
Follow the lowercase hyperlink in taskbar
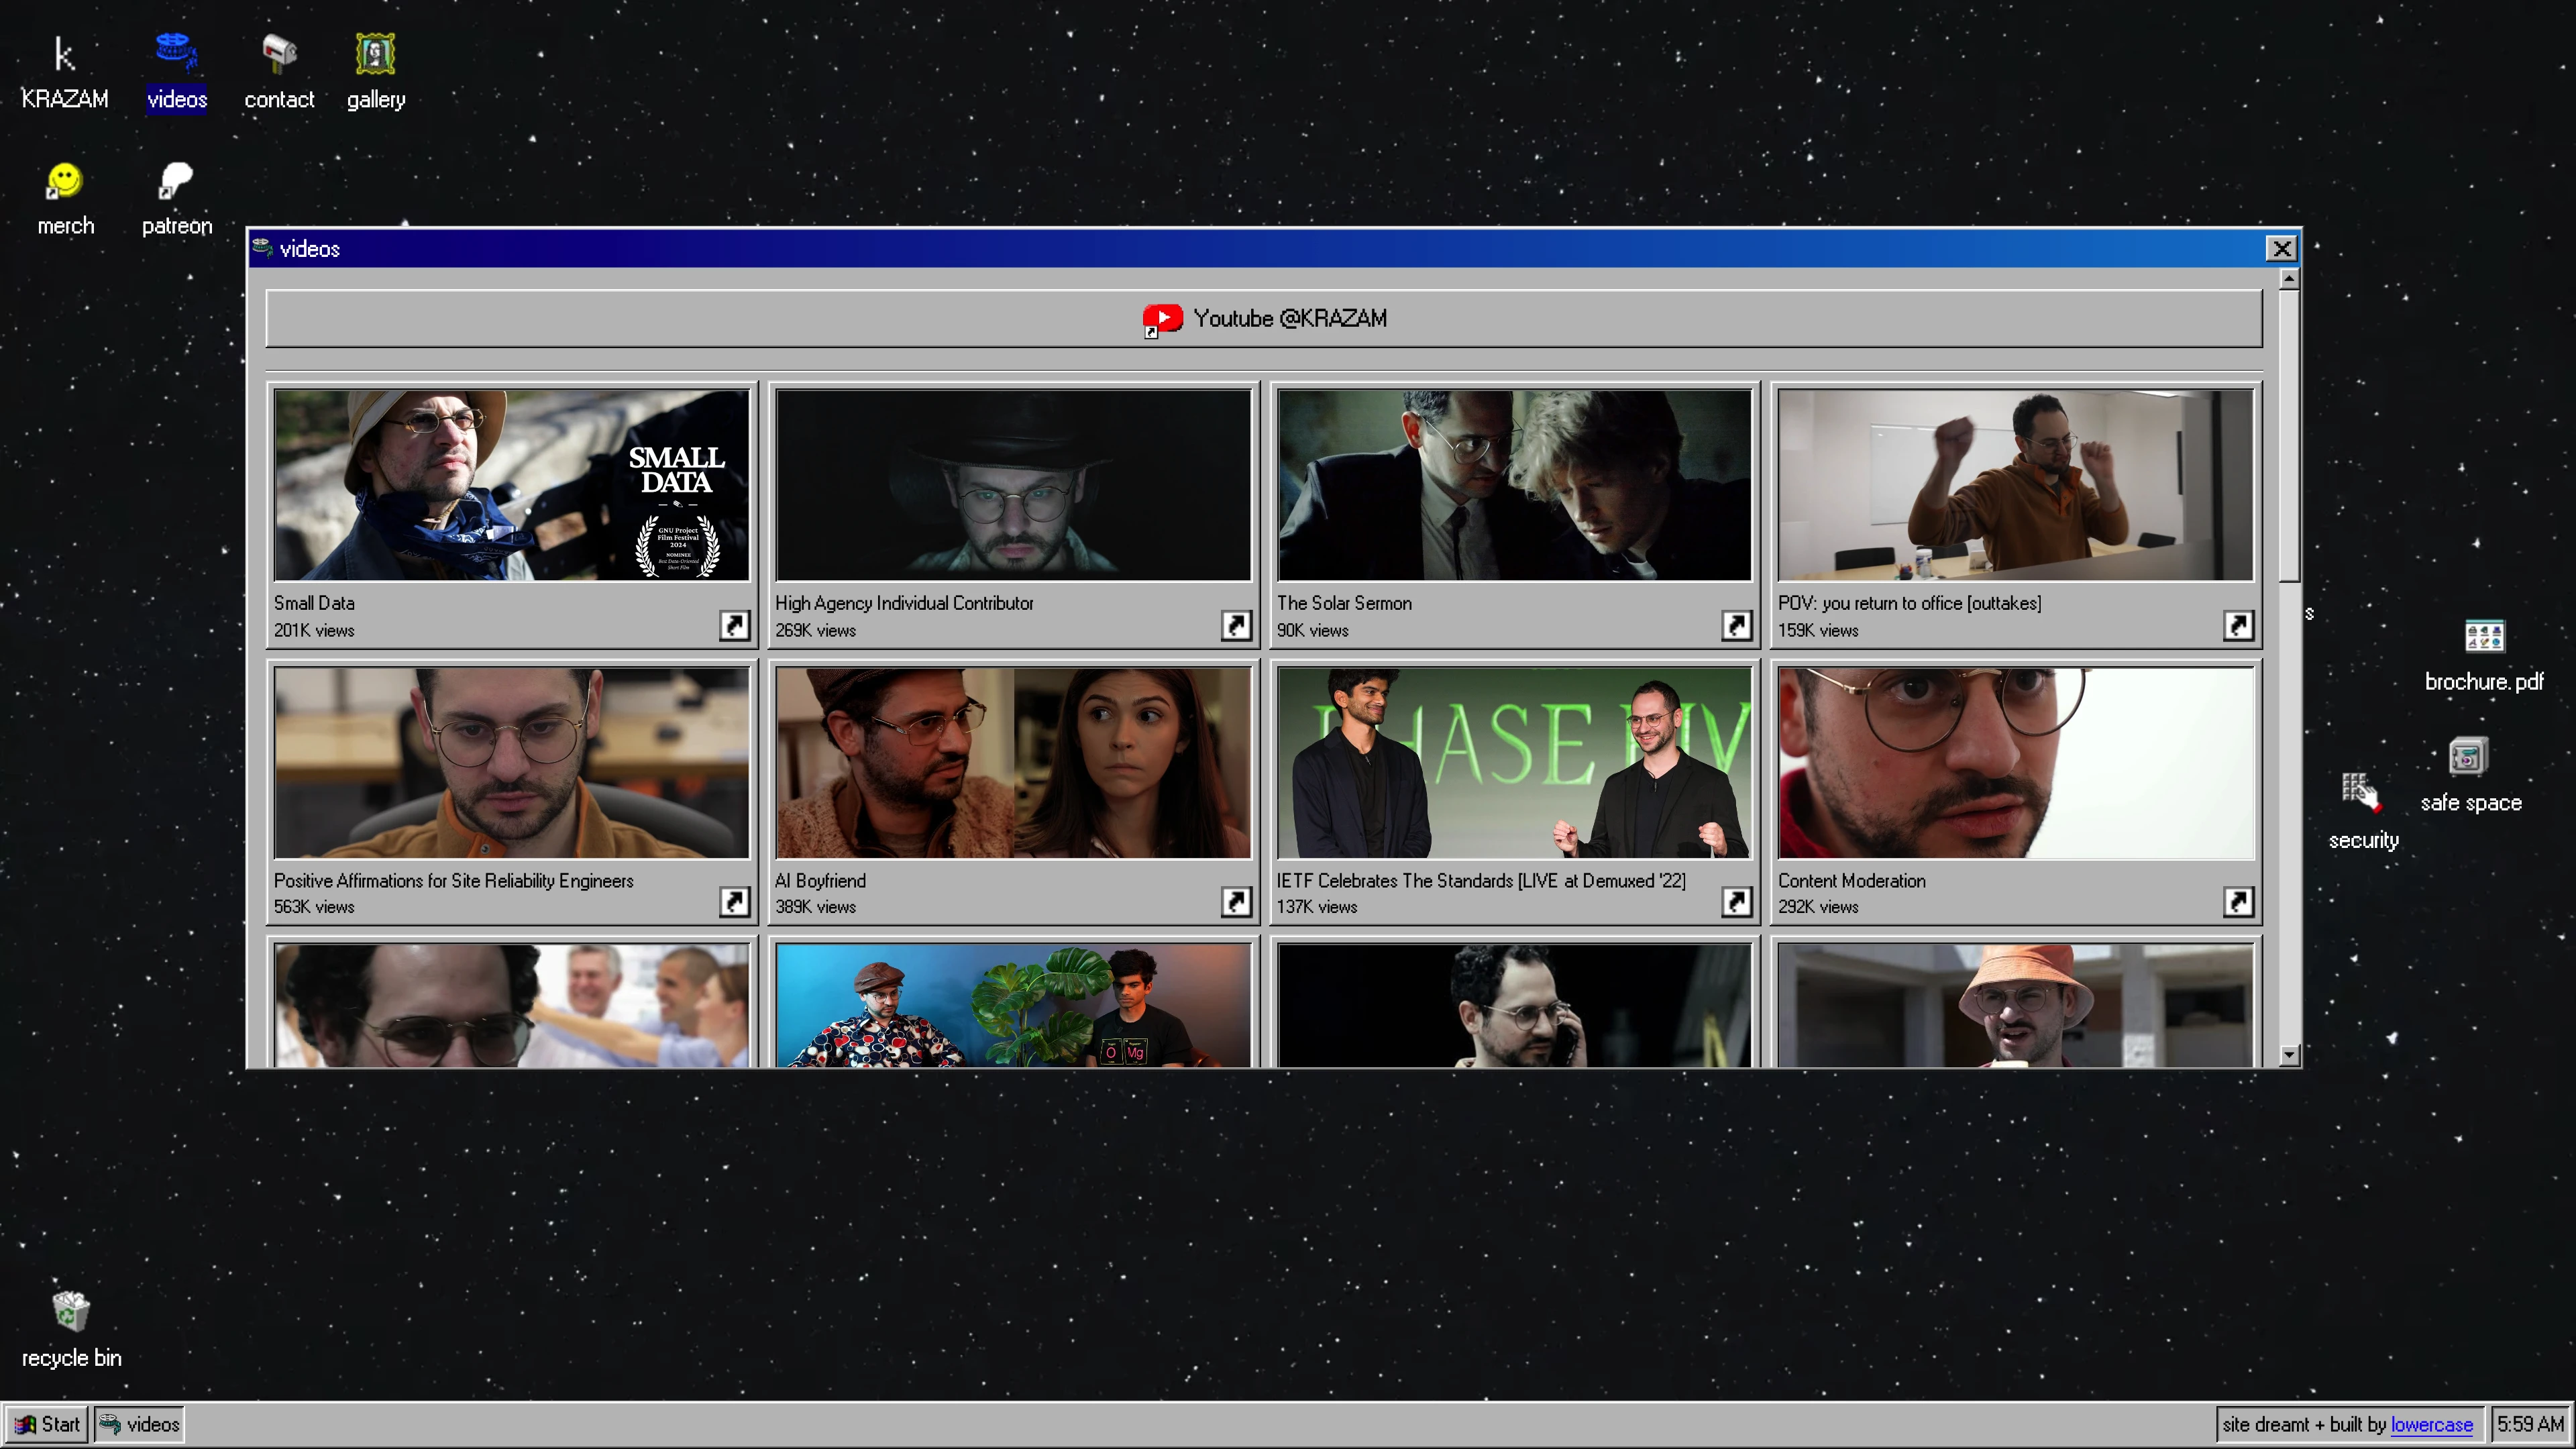(2431, 1424)
